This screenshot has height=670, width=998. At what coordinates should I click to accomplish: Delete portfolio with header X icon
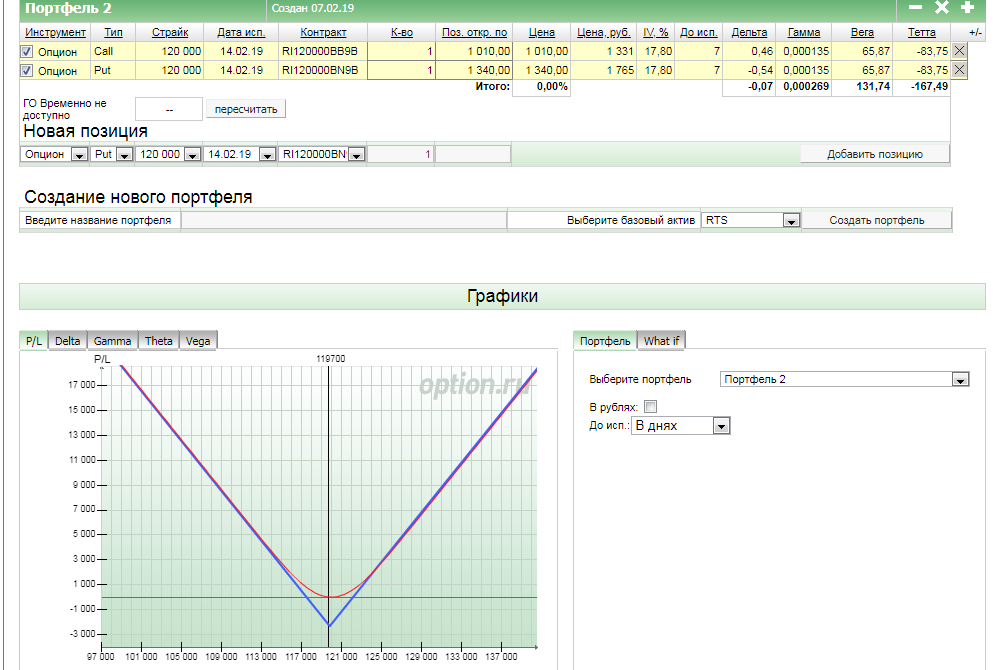click(x=941, y=8)
